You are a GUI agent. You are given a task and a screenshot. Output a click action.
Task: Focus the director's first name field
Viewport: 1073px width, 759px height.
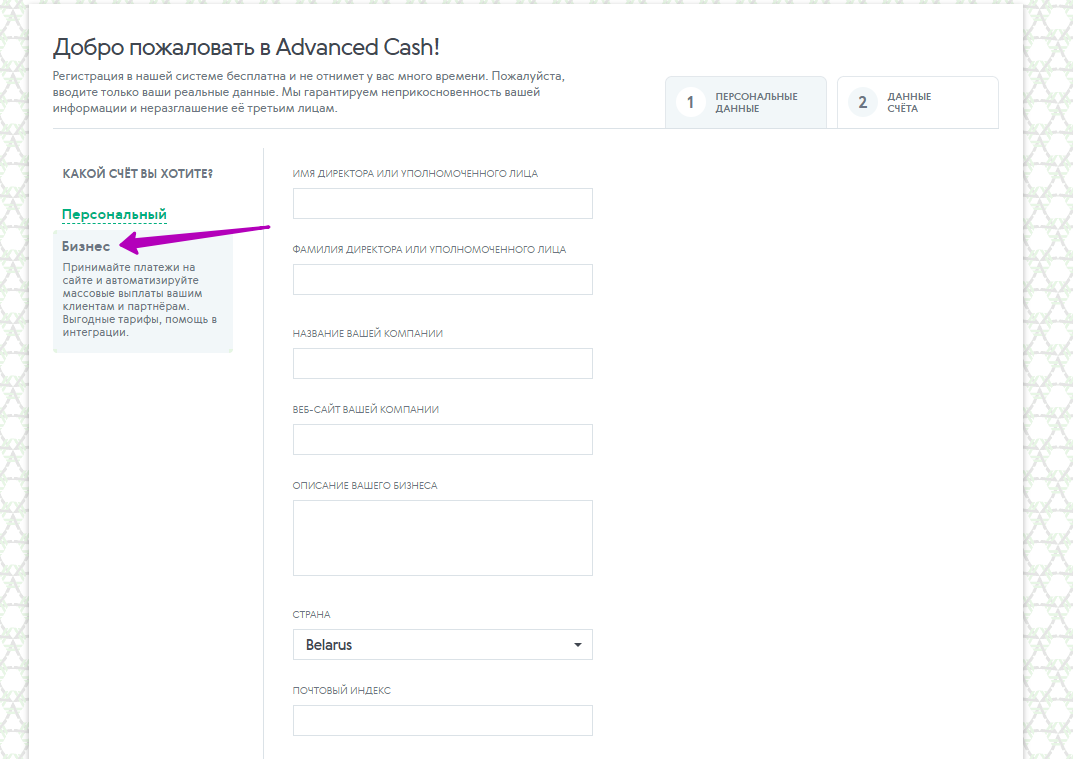click(442, 203)
